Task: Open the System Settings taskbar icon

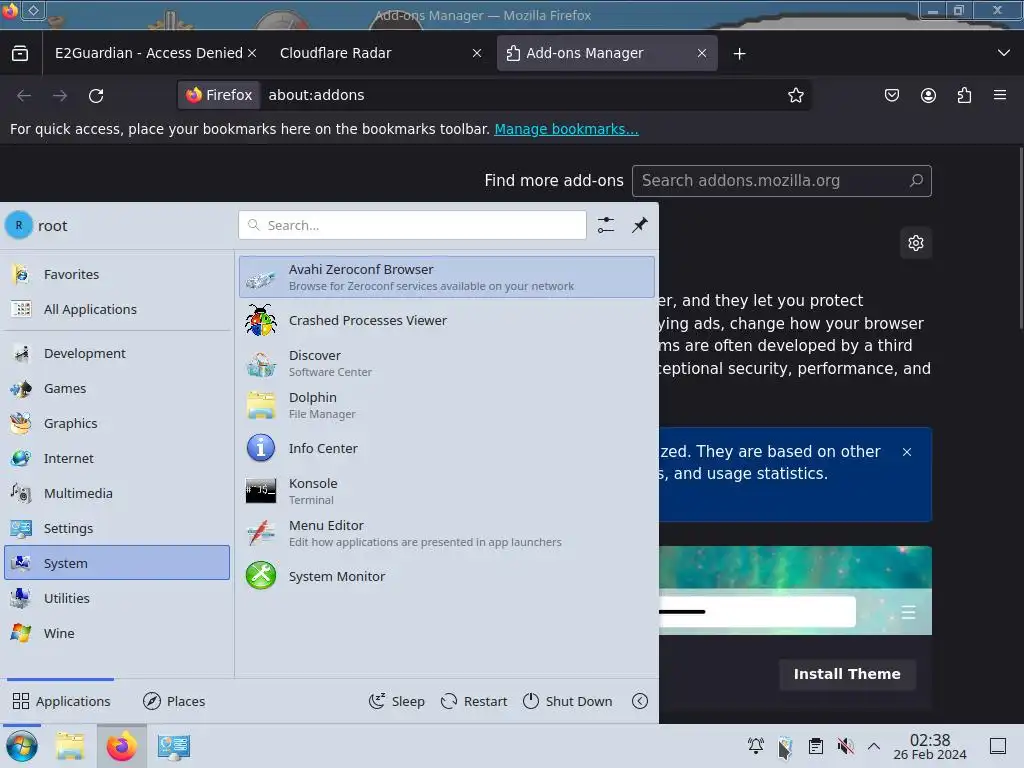Action: tap(174, 746)
